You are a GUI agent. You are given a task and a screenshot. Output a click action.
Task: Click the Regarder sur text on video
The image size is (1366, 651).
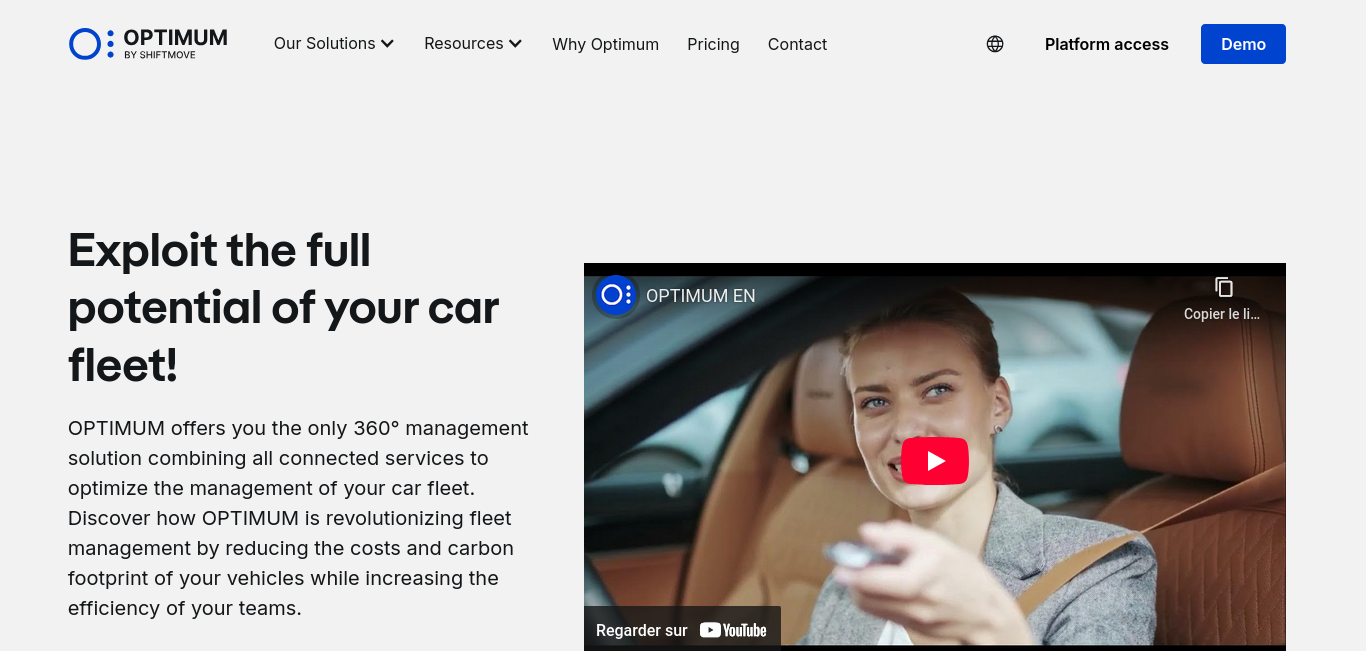[x=641, y=630]
